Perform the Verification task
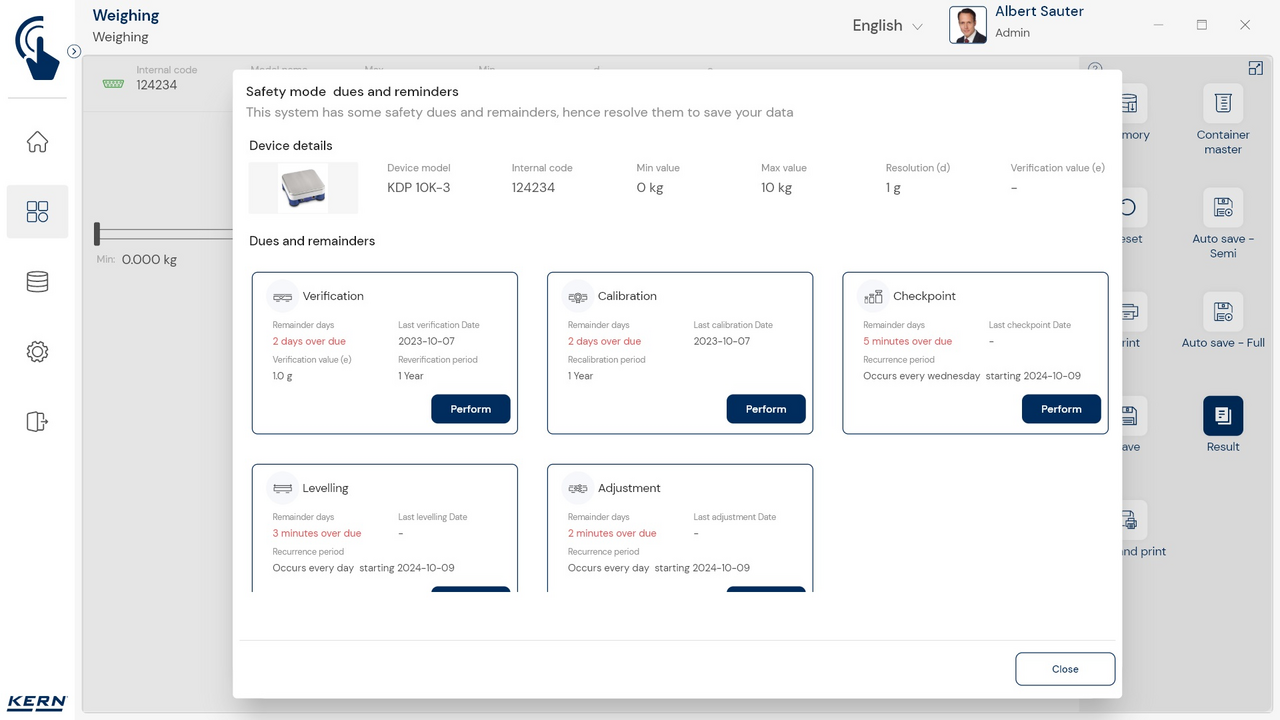This screenshot has height=720, width=1280. tap(470, 409)
